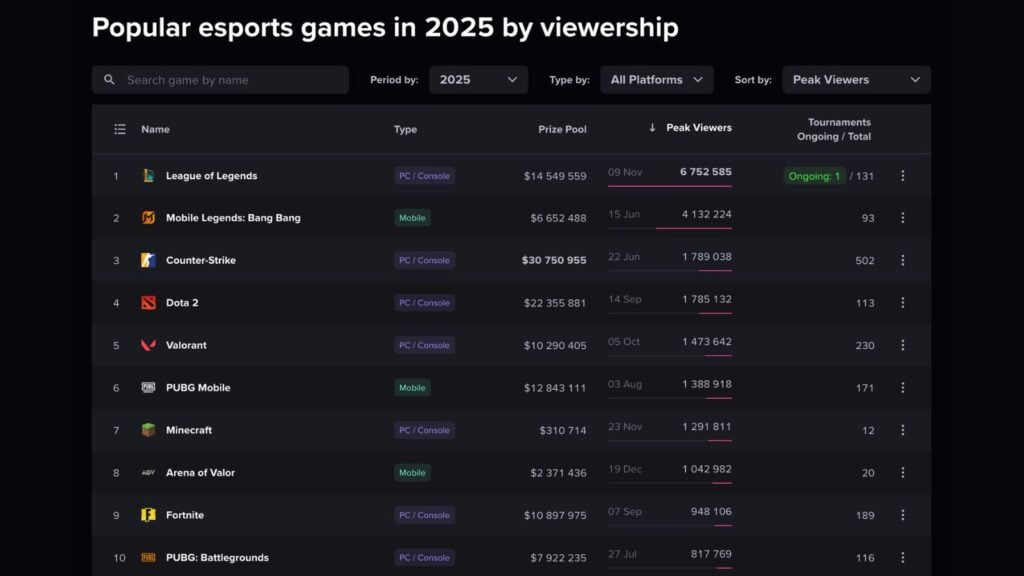Sort the table by Prize Pool header

(x=564, y=129)
